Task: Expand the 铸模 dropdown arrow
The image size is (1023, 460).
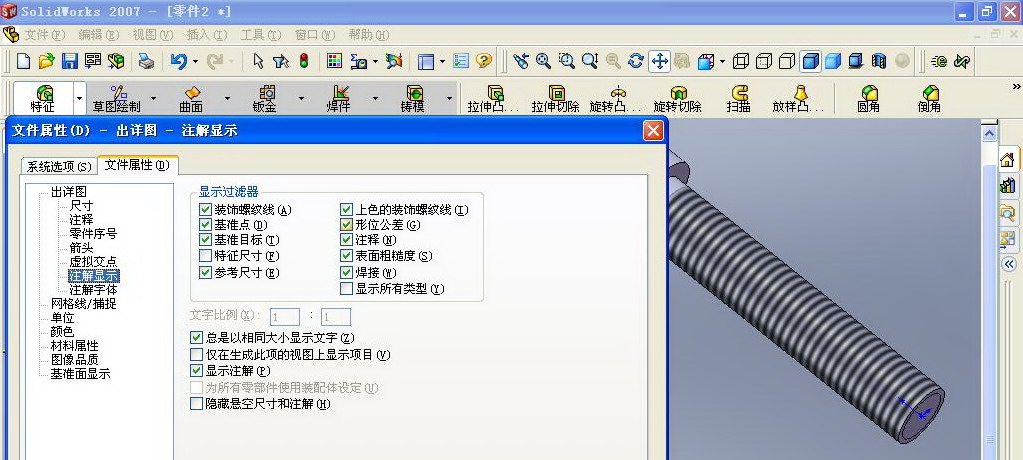Action: coord(450,99)
